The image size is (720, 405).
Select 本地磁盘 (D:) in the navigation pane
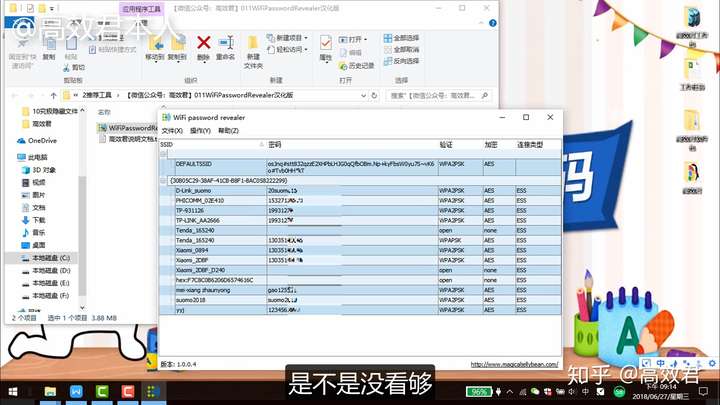[x=45, y=271]
